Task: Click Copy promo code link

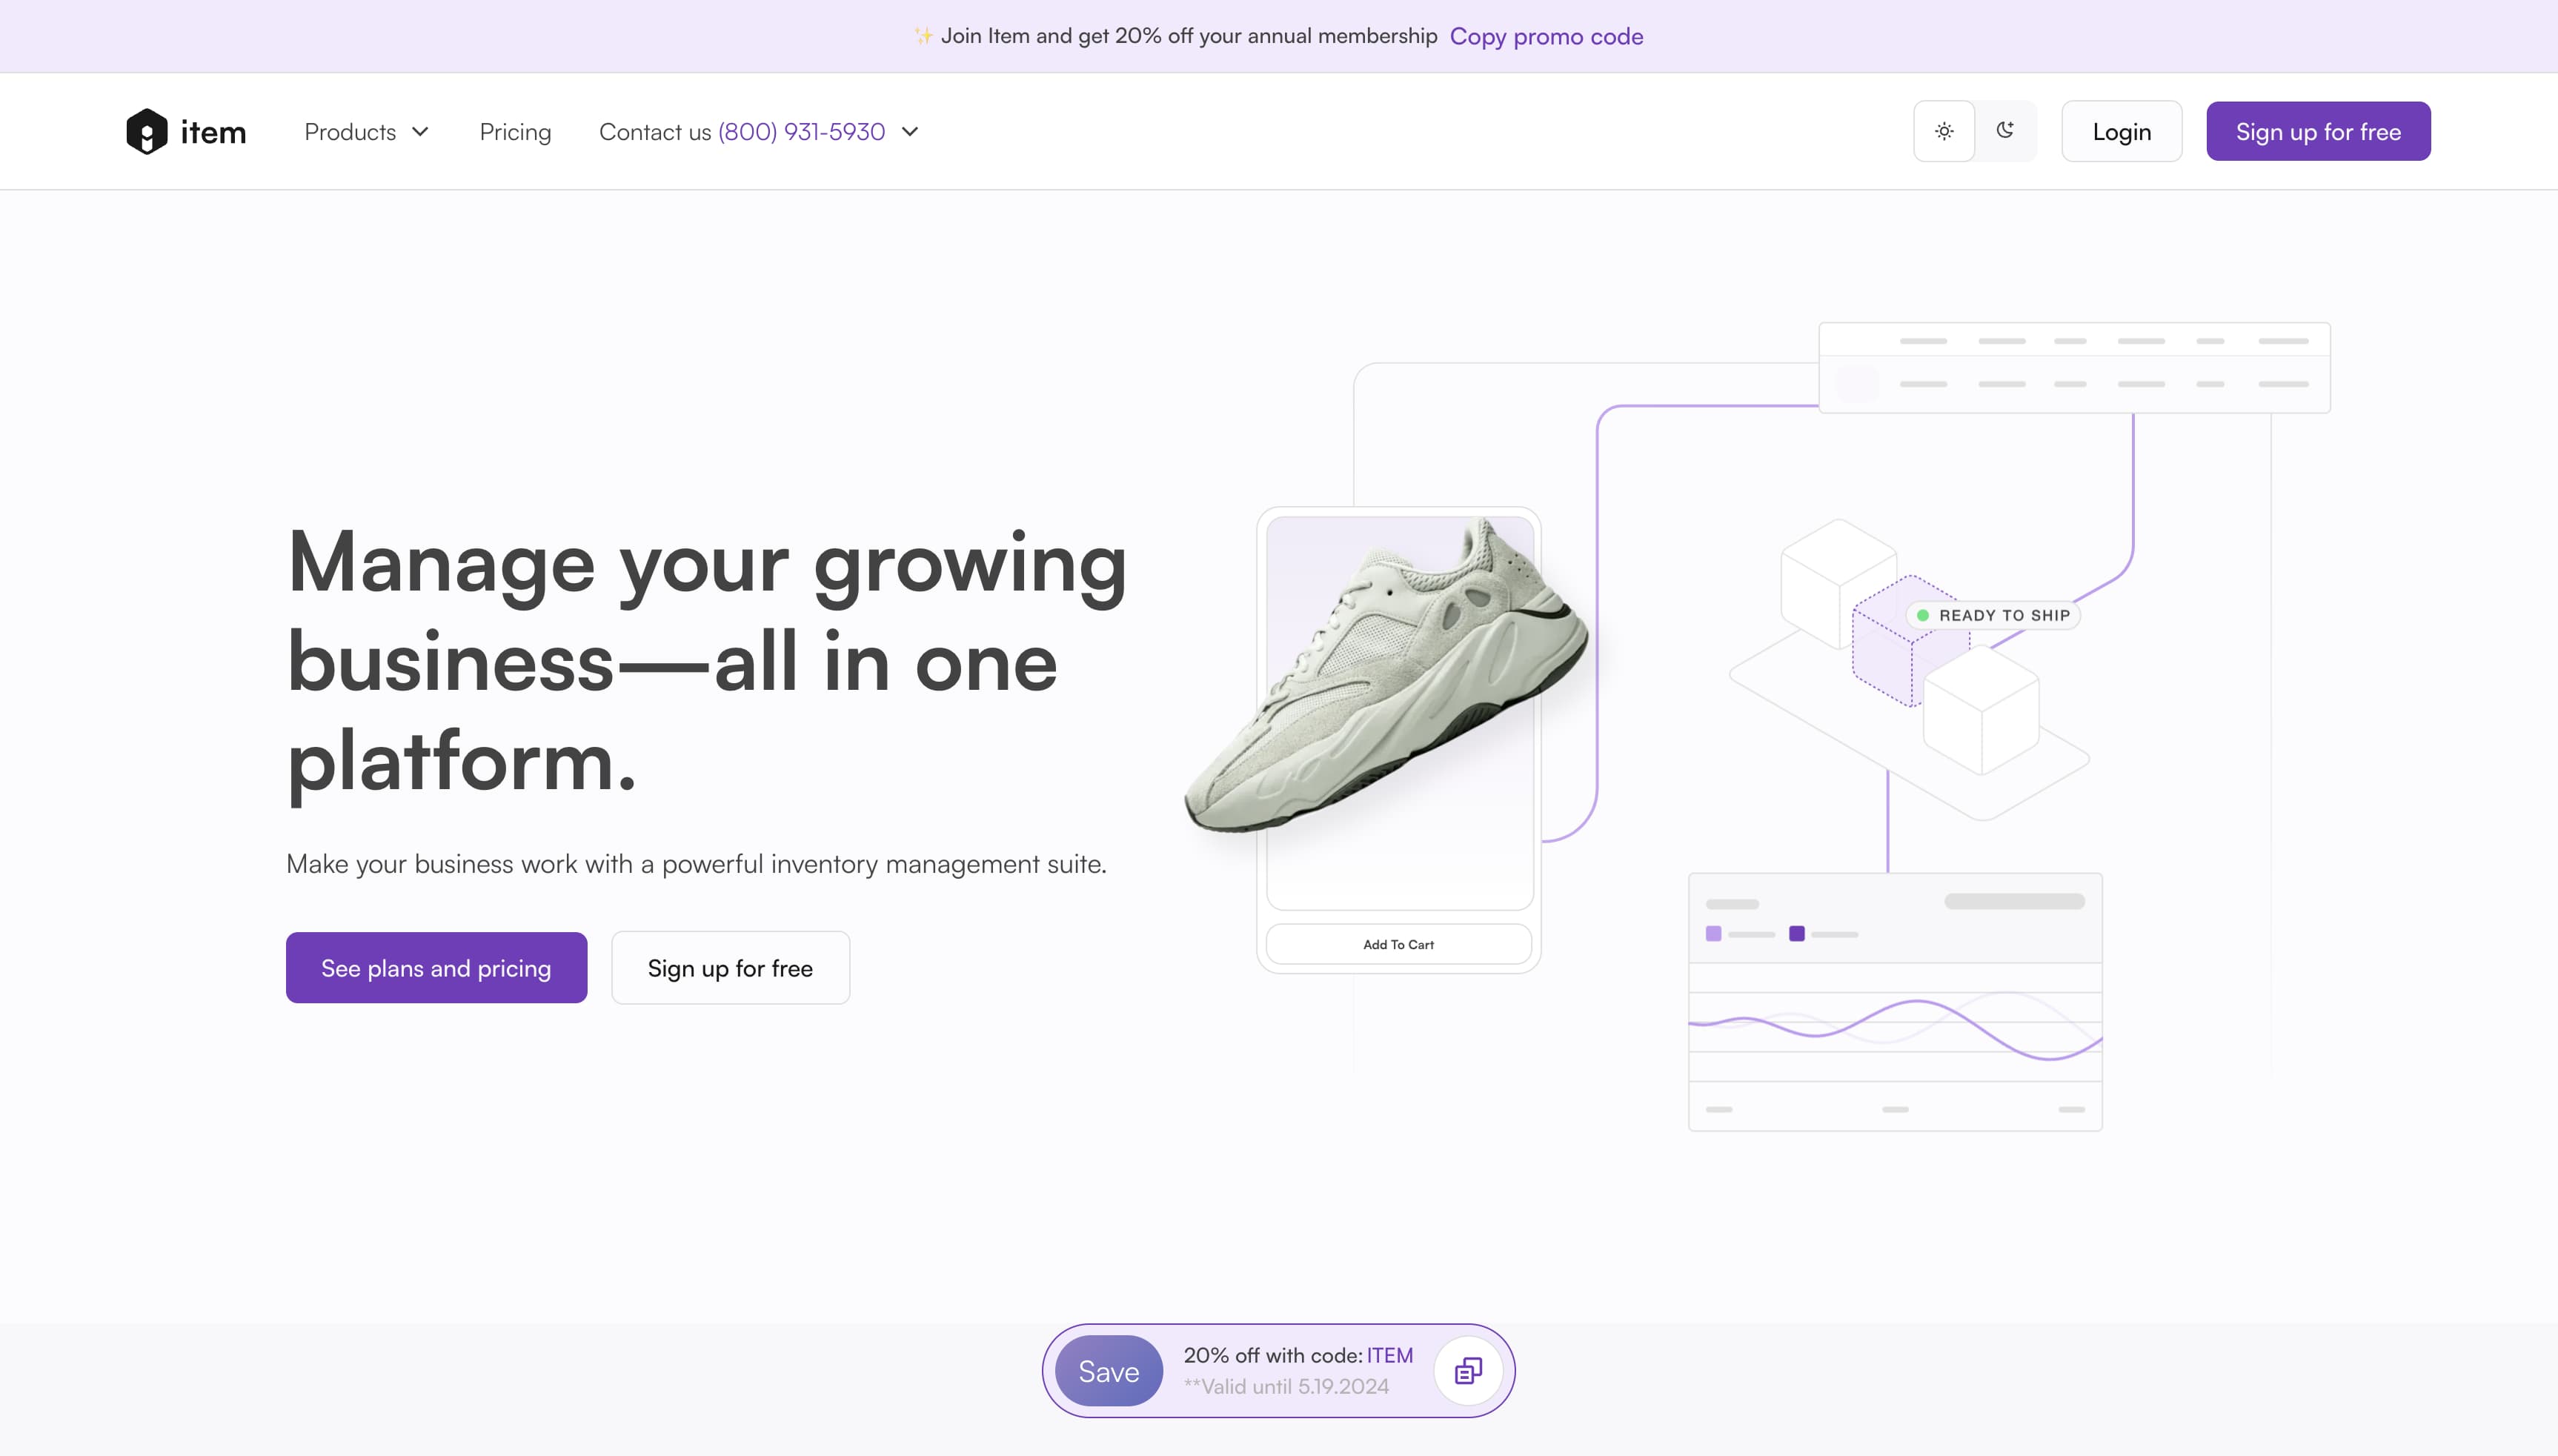Action: pyautogui.click(x=1545, y=36)
